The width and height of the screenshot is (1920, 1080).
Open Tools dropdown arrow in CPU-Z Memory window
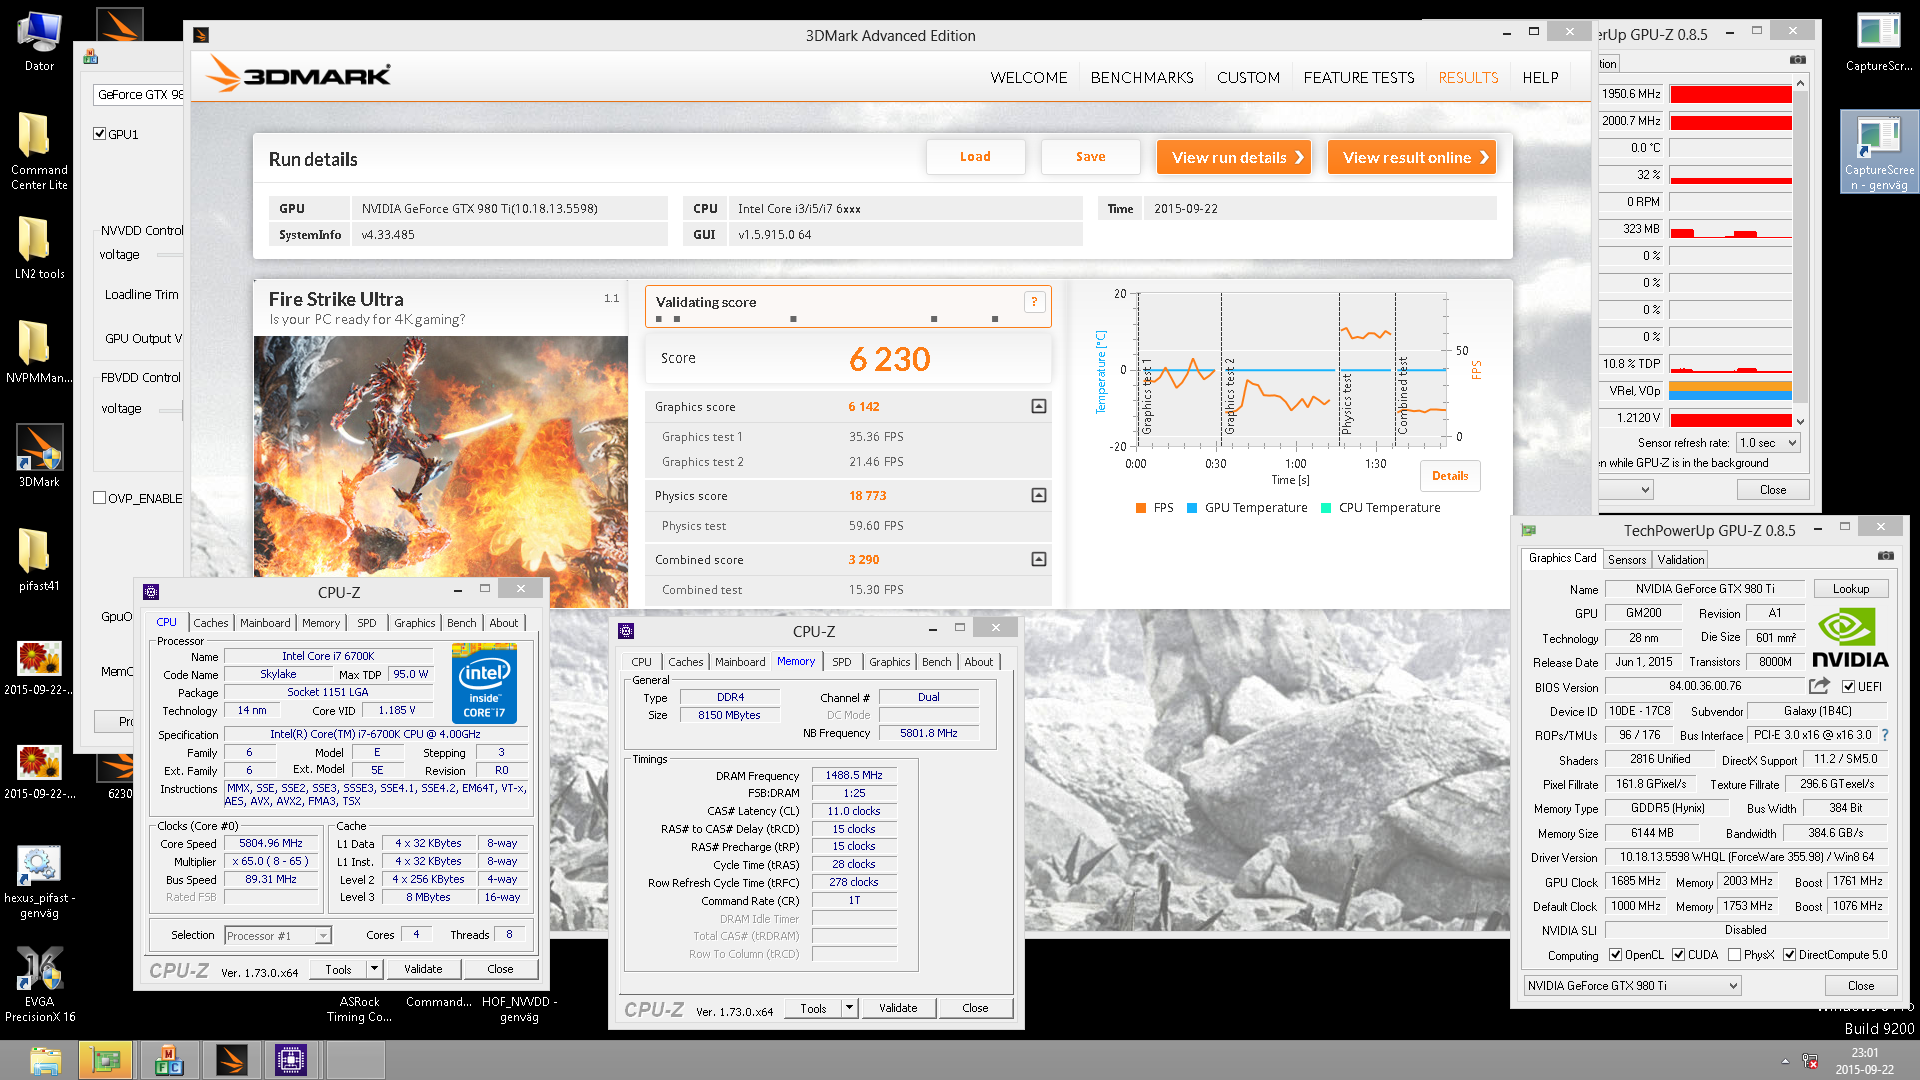(849, 1008)
